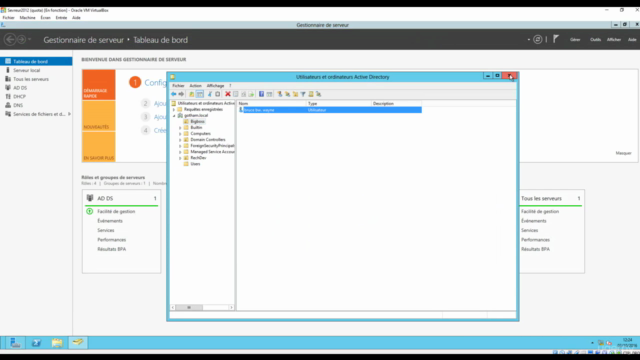640x360 pixels.
Task: Open the Fichier menu in Active Directory
Action: pyautogui.click(x=178, y=86)
